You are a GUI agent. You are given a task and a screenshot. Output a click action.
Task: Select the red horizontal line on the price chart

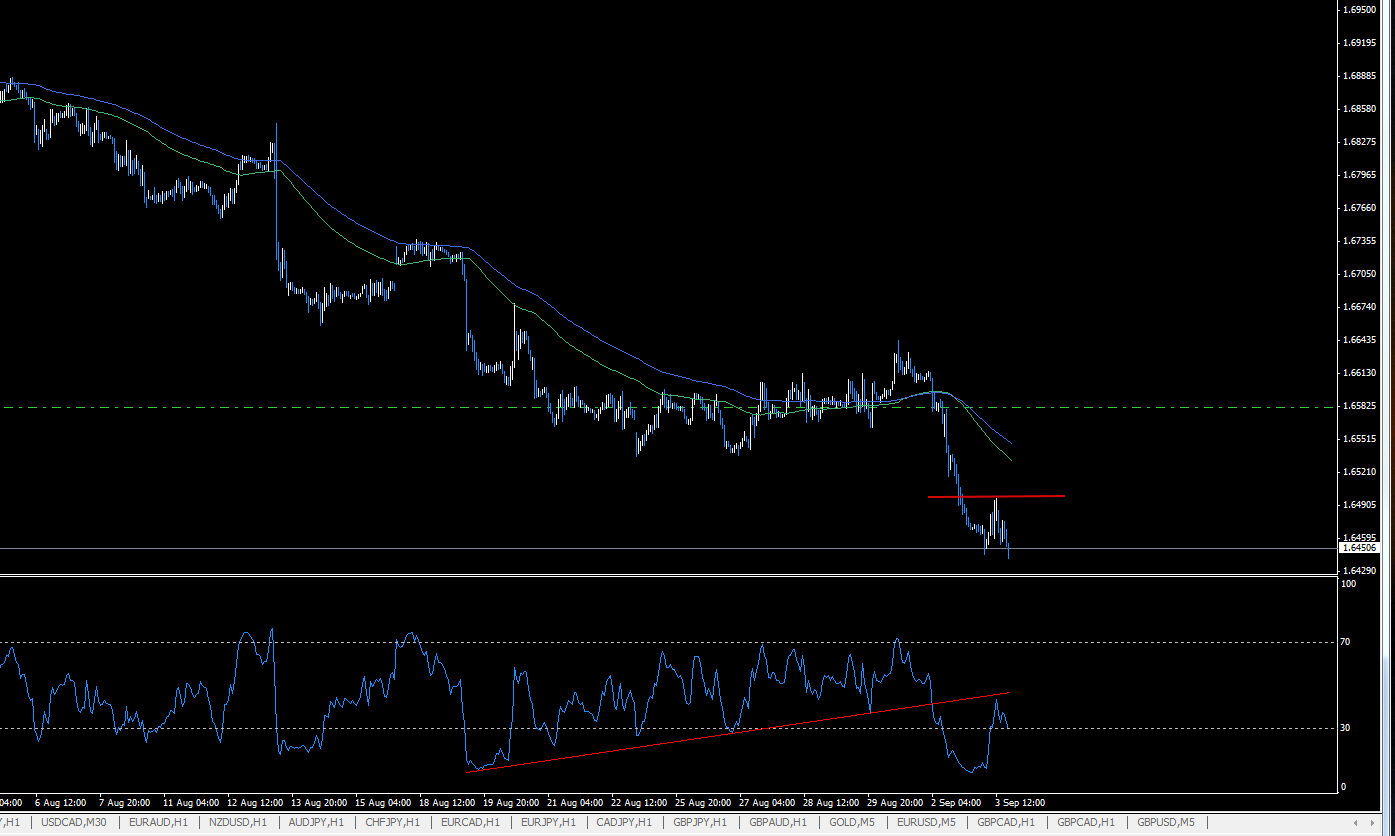tap(996, 496)
